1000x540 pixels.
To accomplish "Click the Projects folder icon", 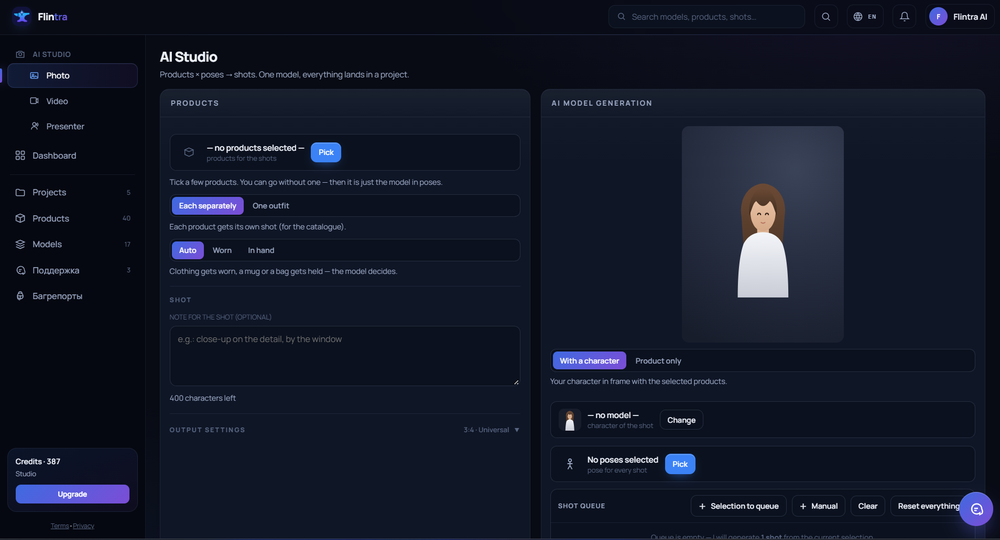I will pyautogui.click(x=20, y=192).
